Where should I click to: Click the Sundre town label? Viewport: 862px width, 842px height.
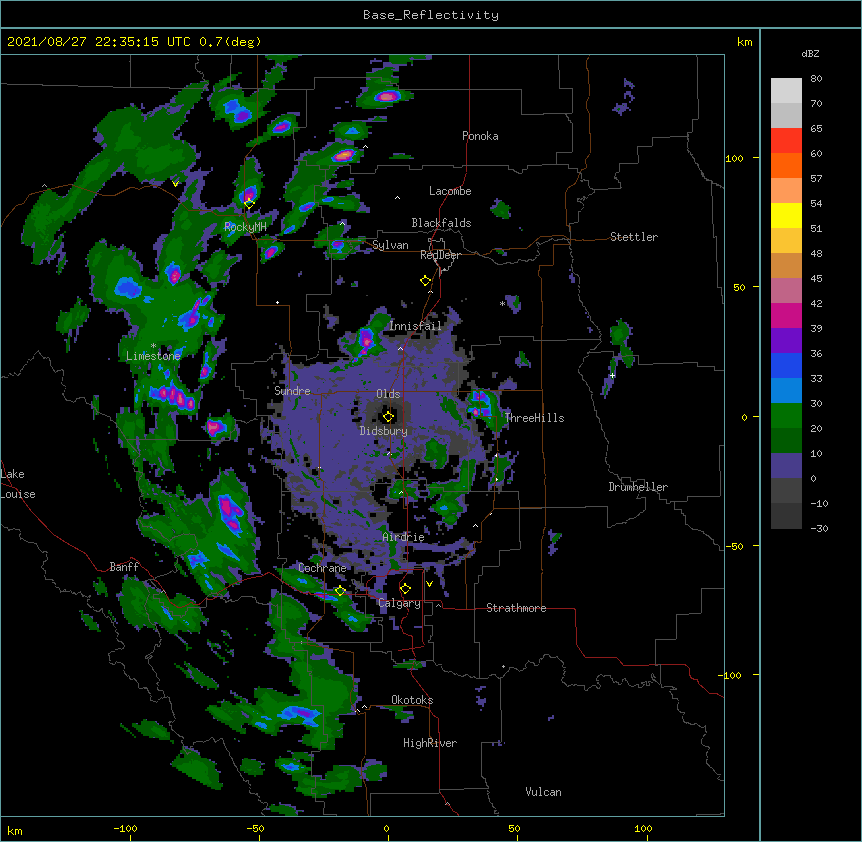tap(292, 391)
